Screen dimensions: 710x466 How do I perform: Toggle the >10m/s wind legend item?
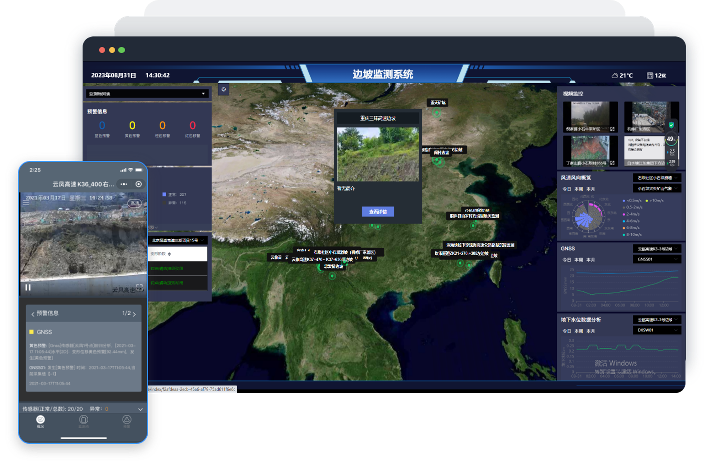[x=655, y=200]
